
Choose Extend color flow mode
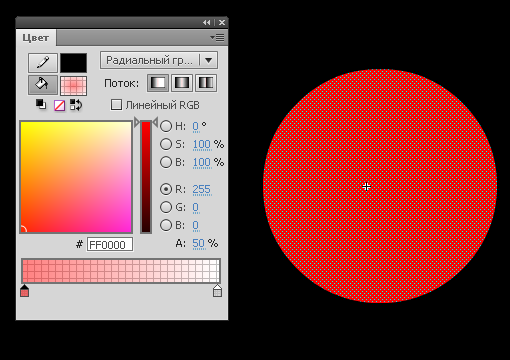click(x=158, y=83)
